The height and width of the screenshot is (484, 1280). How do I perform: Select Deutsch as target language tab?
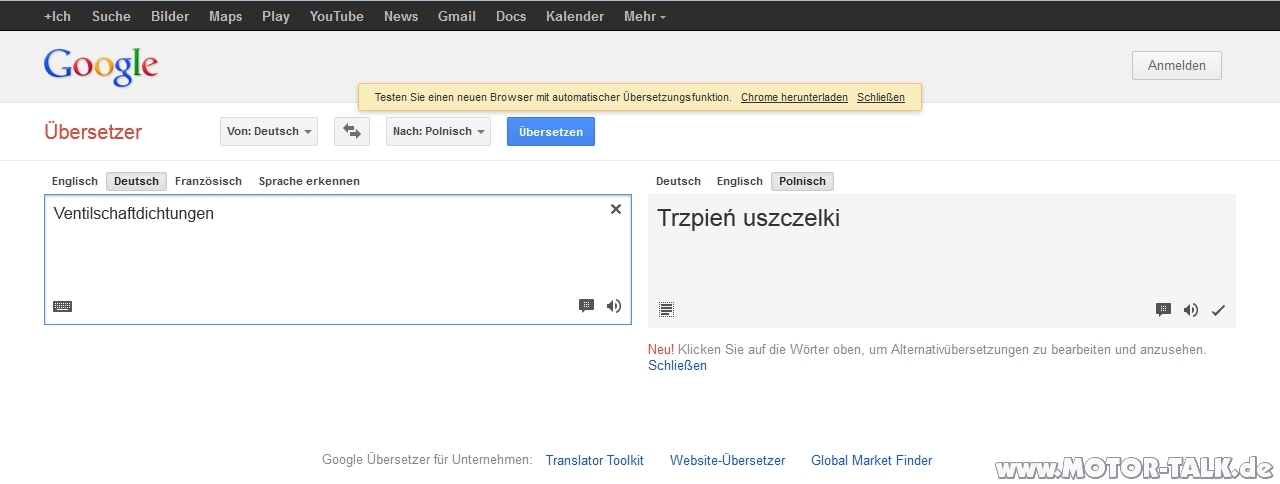678,181
